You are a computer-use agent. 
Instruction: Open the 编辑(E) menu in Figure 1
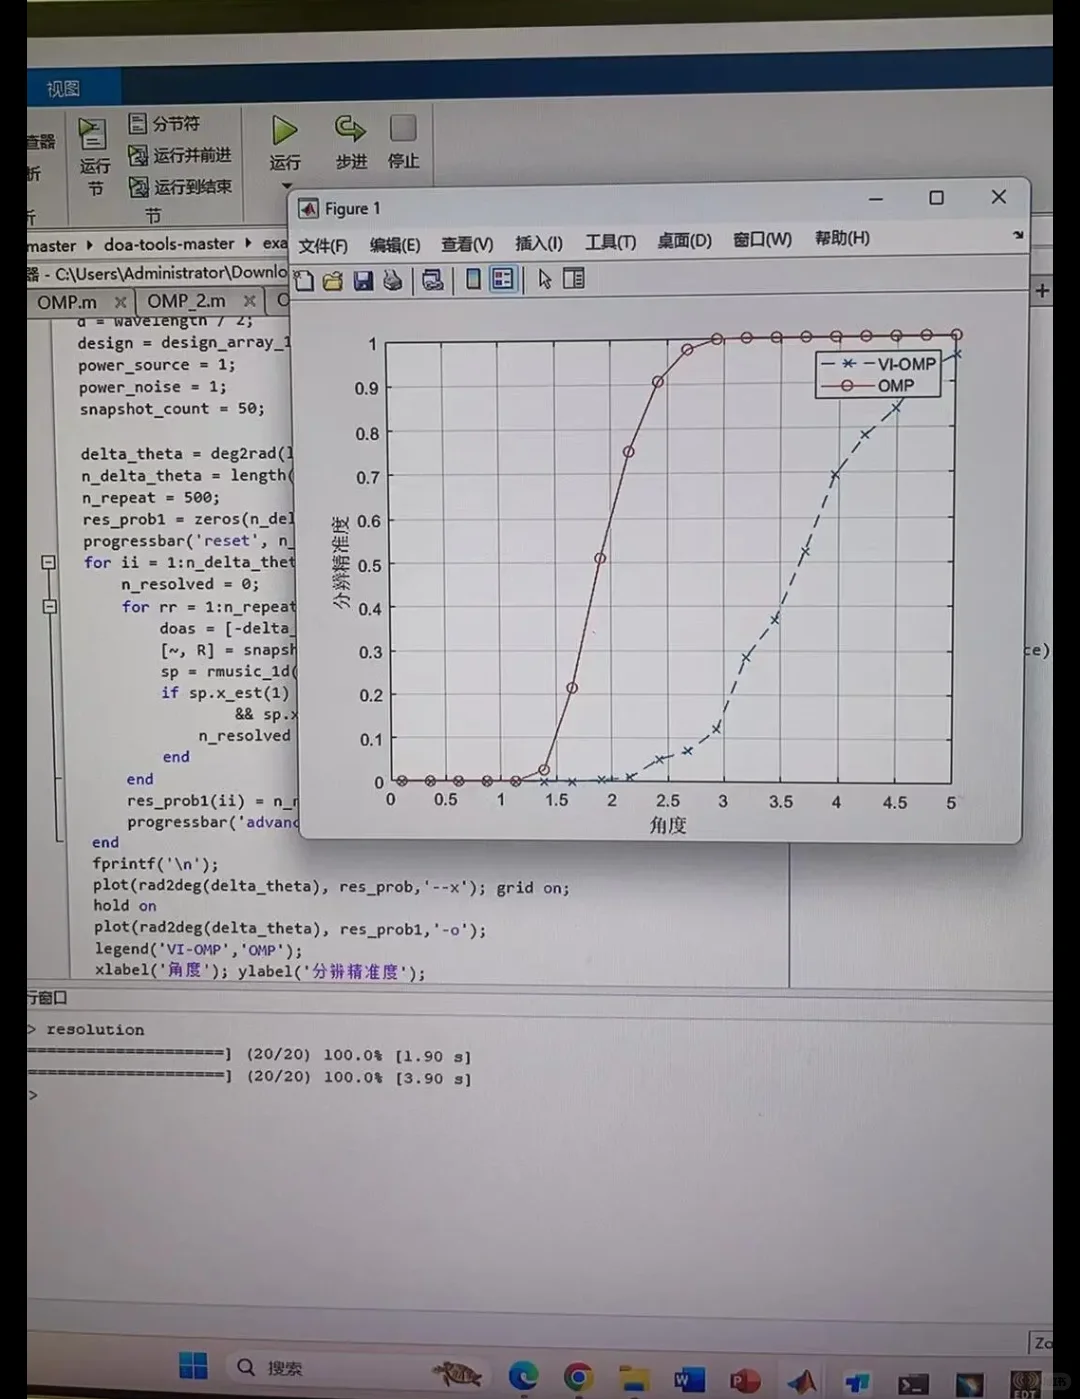395,244
